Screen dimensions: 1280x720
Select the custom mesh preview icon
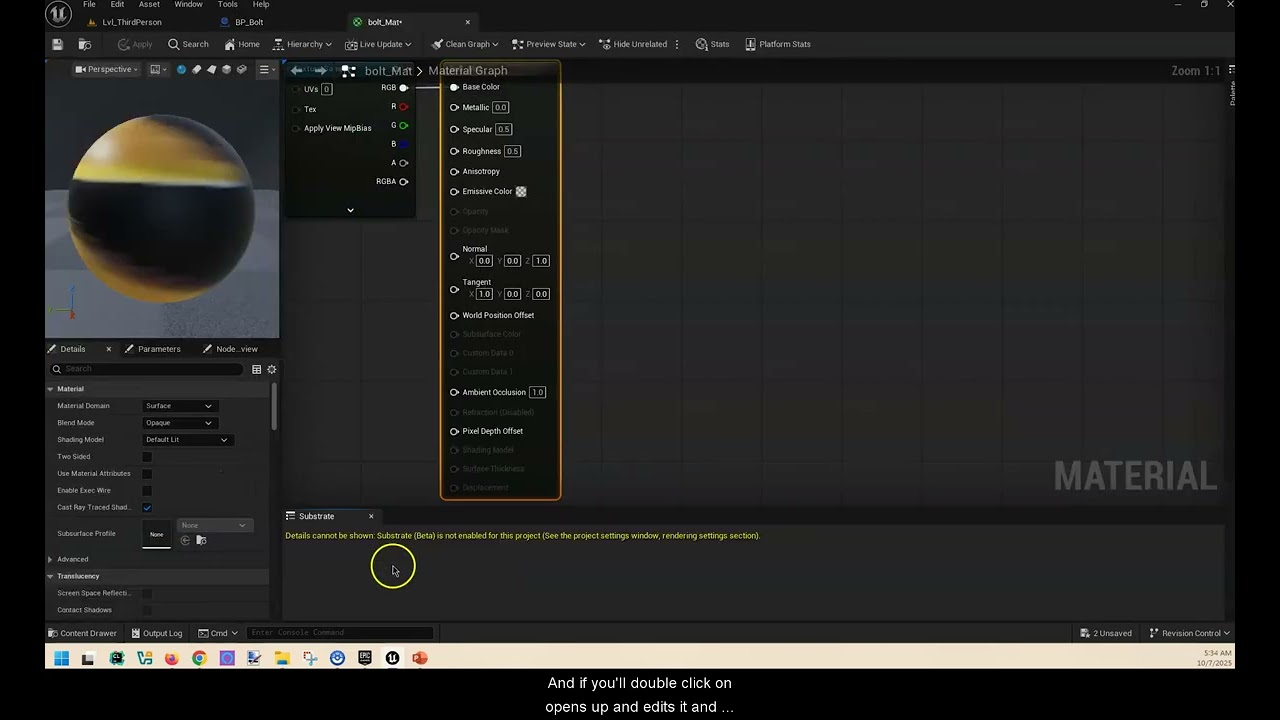coord(241,69)
